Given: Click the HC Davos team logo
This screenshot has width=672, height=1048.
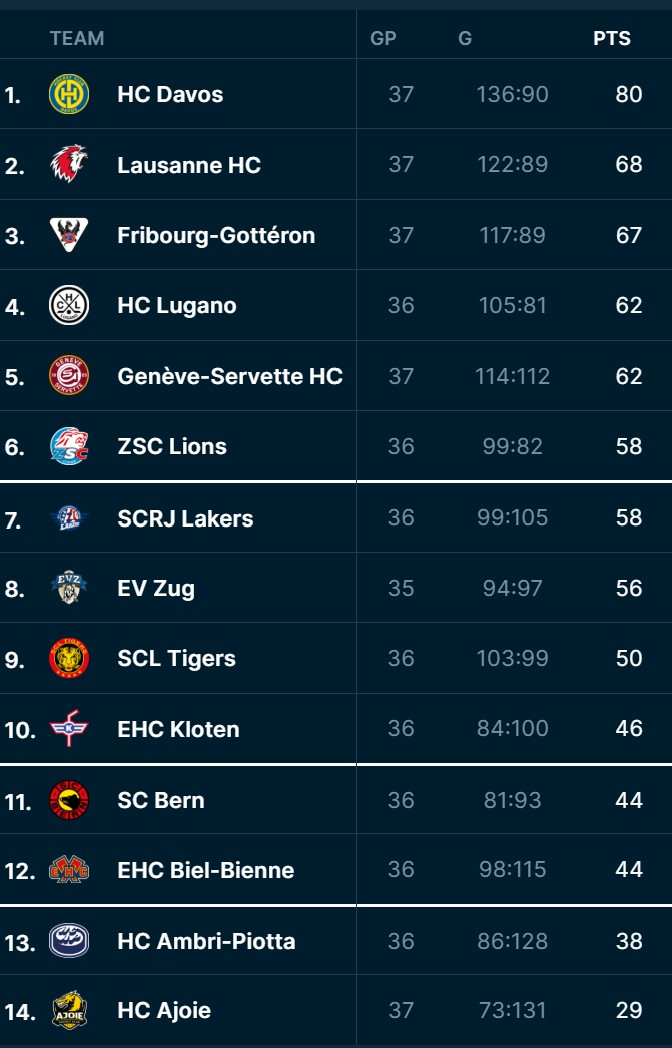Looking at the screenshot, I should [69, 94].
